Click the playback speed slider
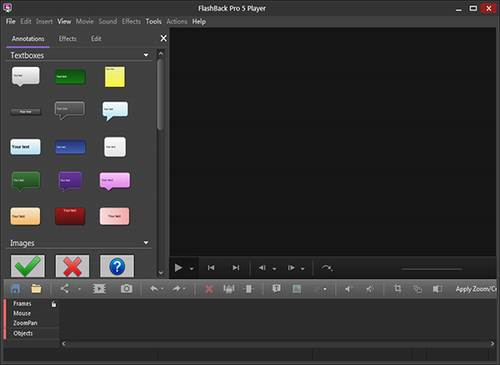Viewport: 500px width, 365px height. pos(432,269)
